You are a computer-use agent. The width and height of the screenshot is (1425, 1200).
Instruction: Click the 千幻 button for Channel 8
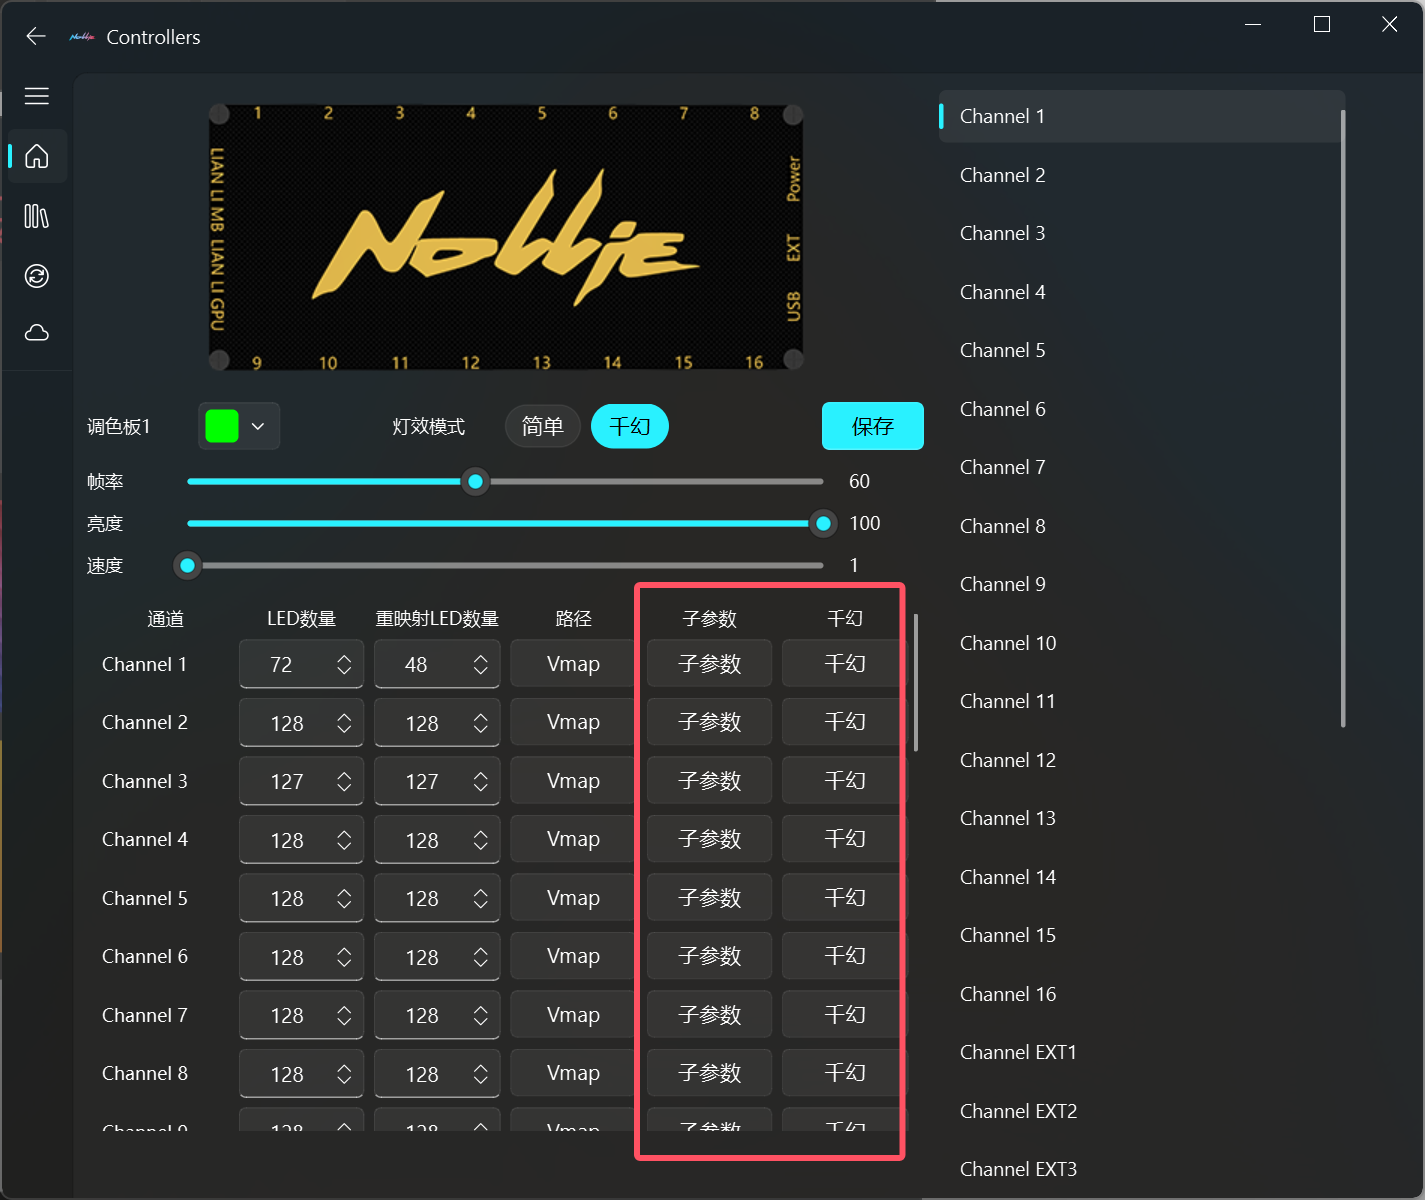tap(845, 1073)
